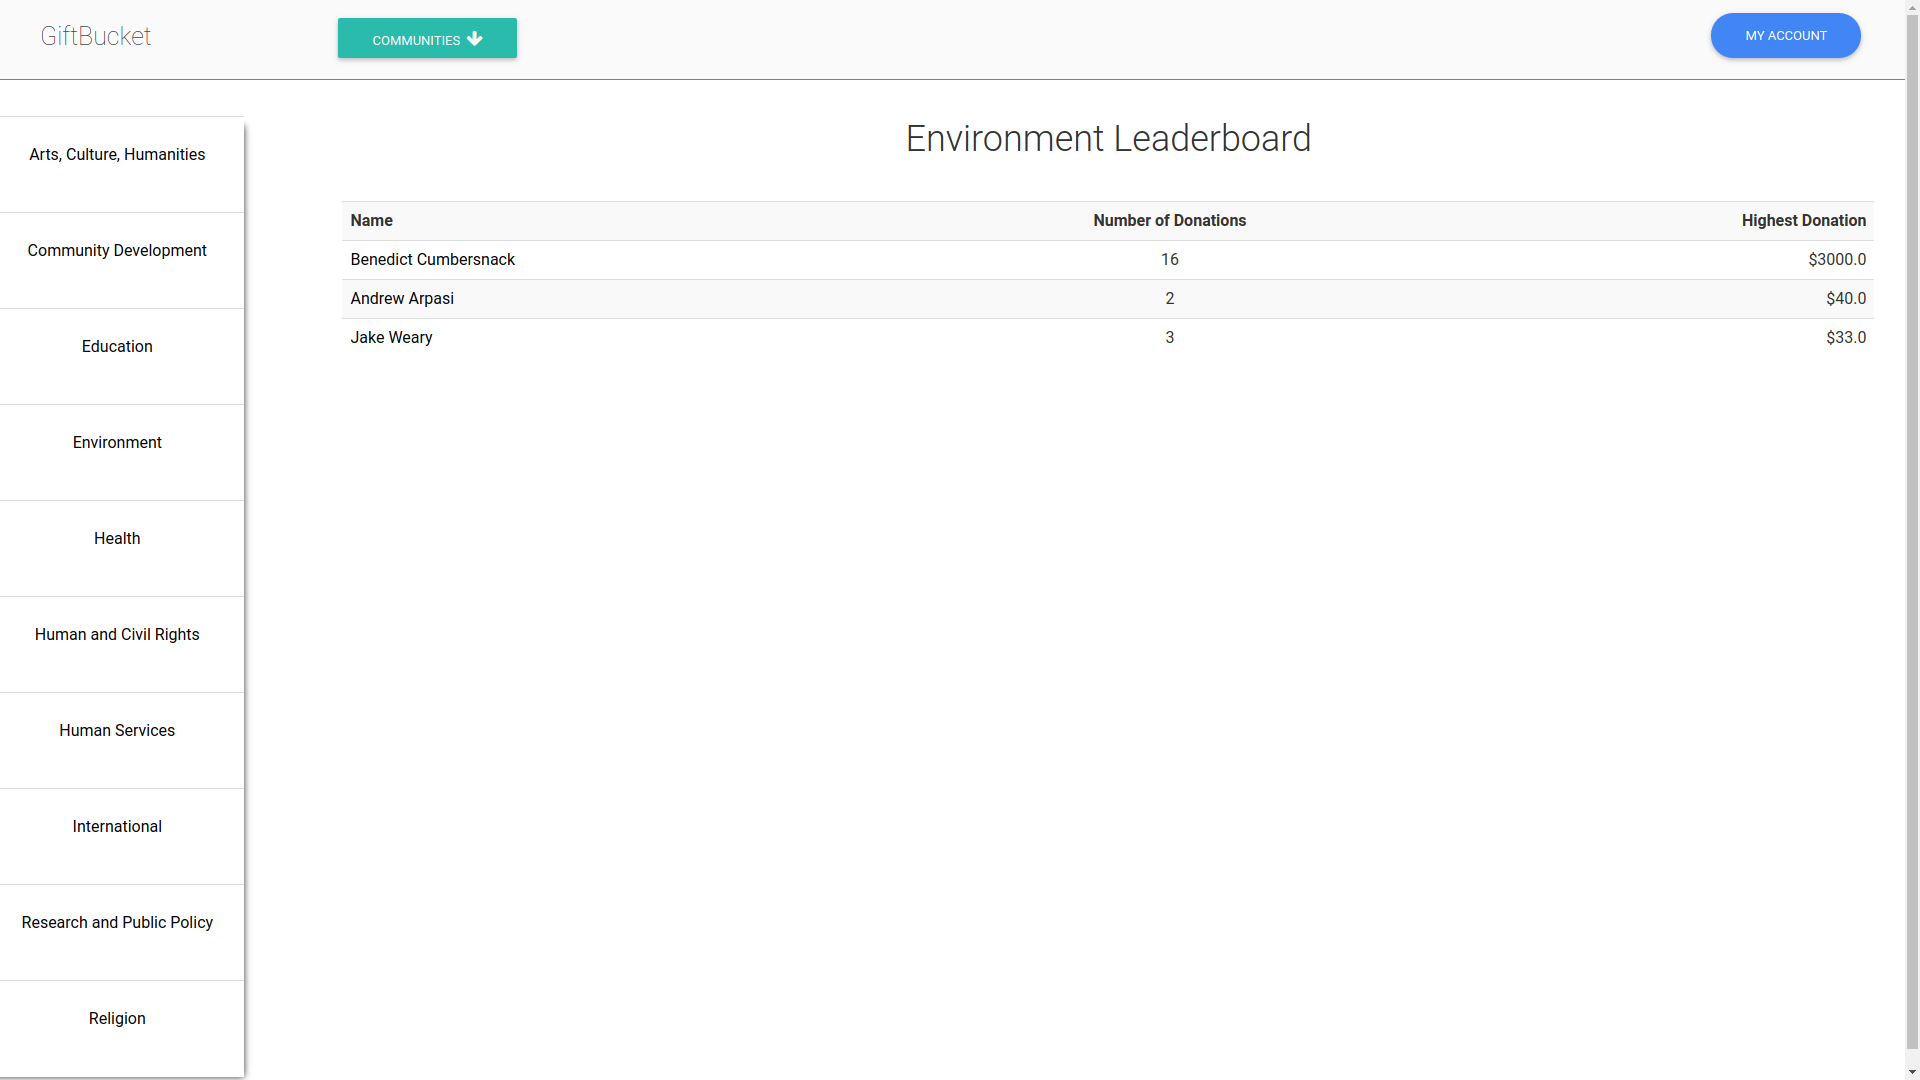Select Research and Public Policy category
Image resolution: width=1920 pixels, height=1080 pixels.
[x=117, y=923]
